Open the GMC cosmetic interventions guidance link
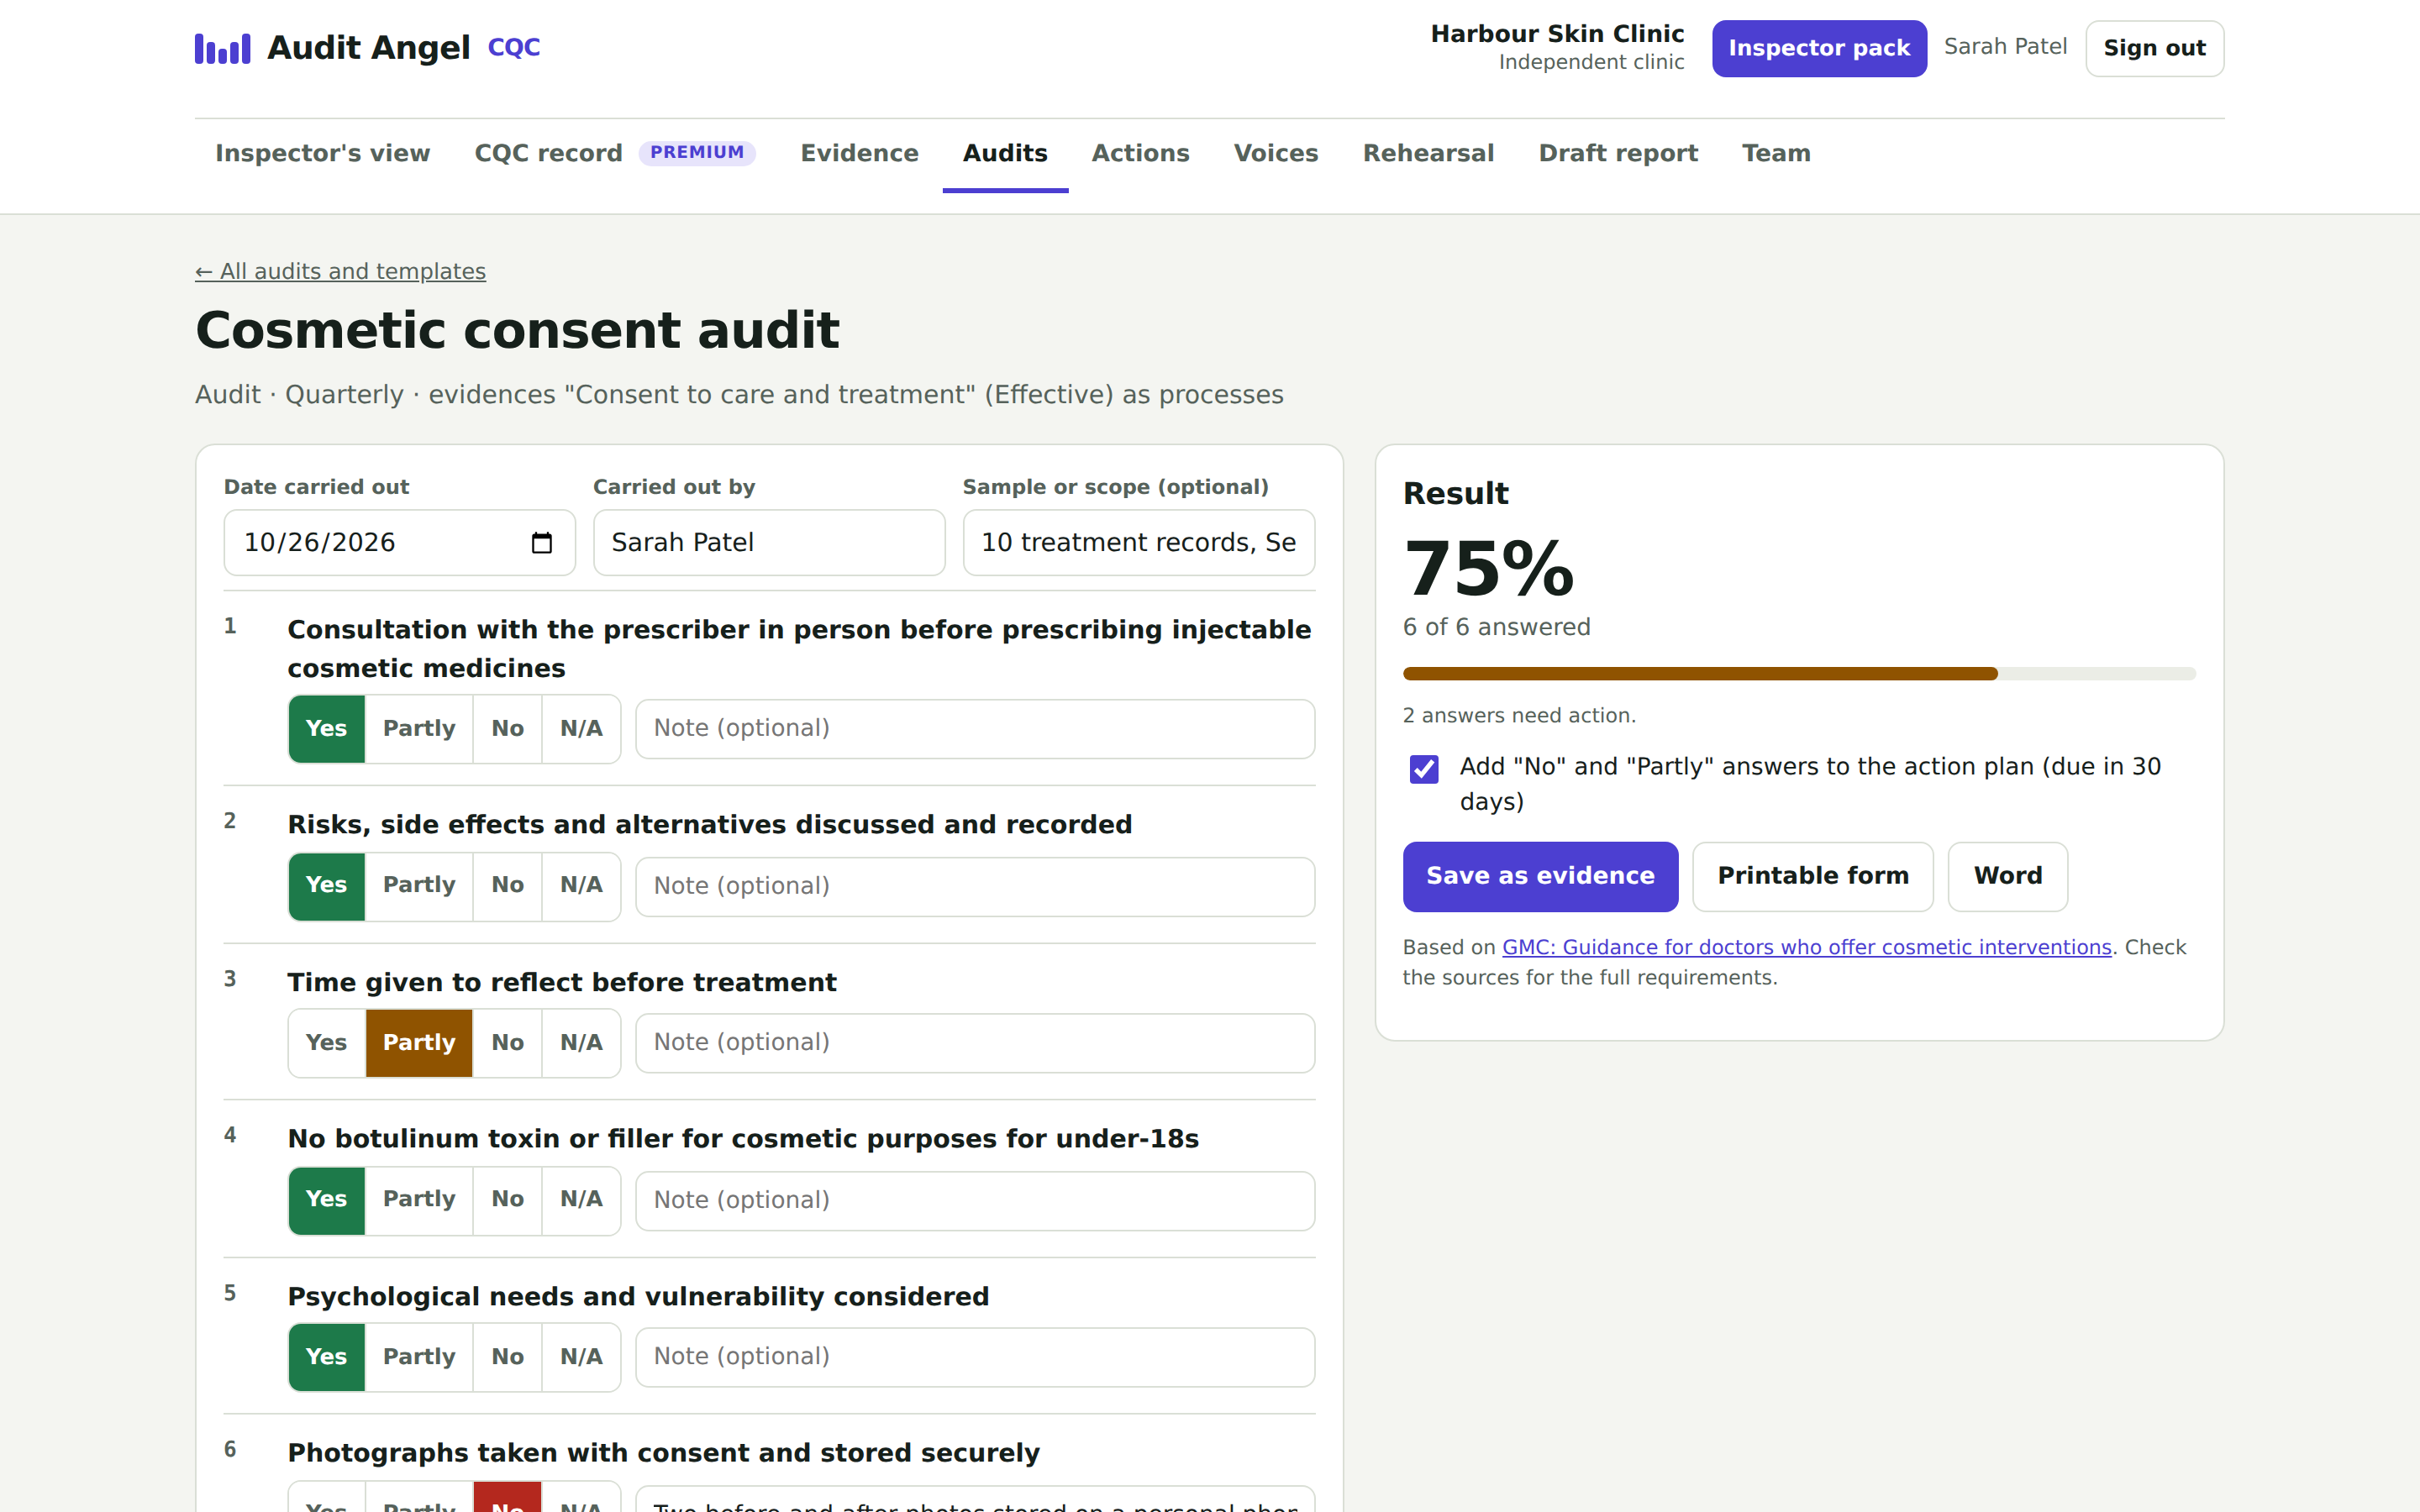This screenshot has height=1512, width=2420. click(x=1806, y=947)
